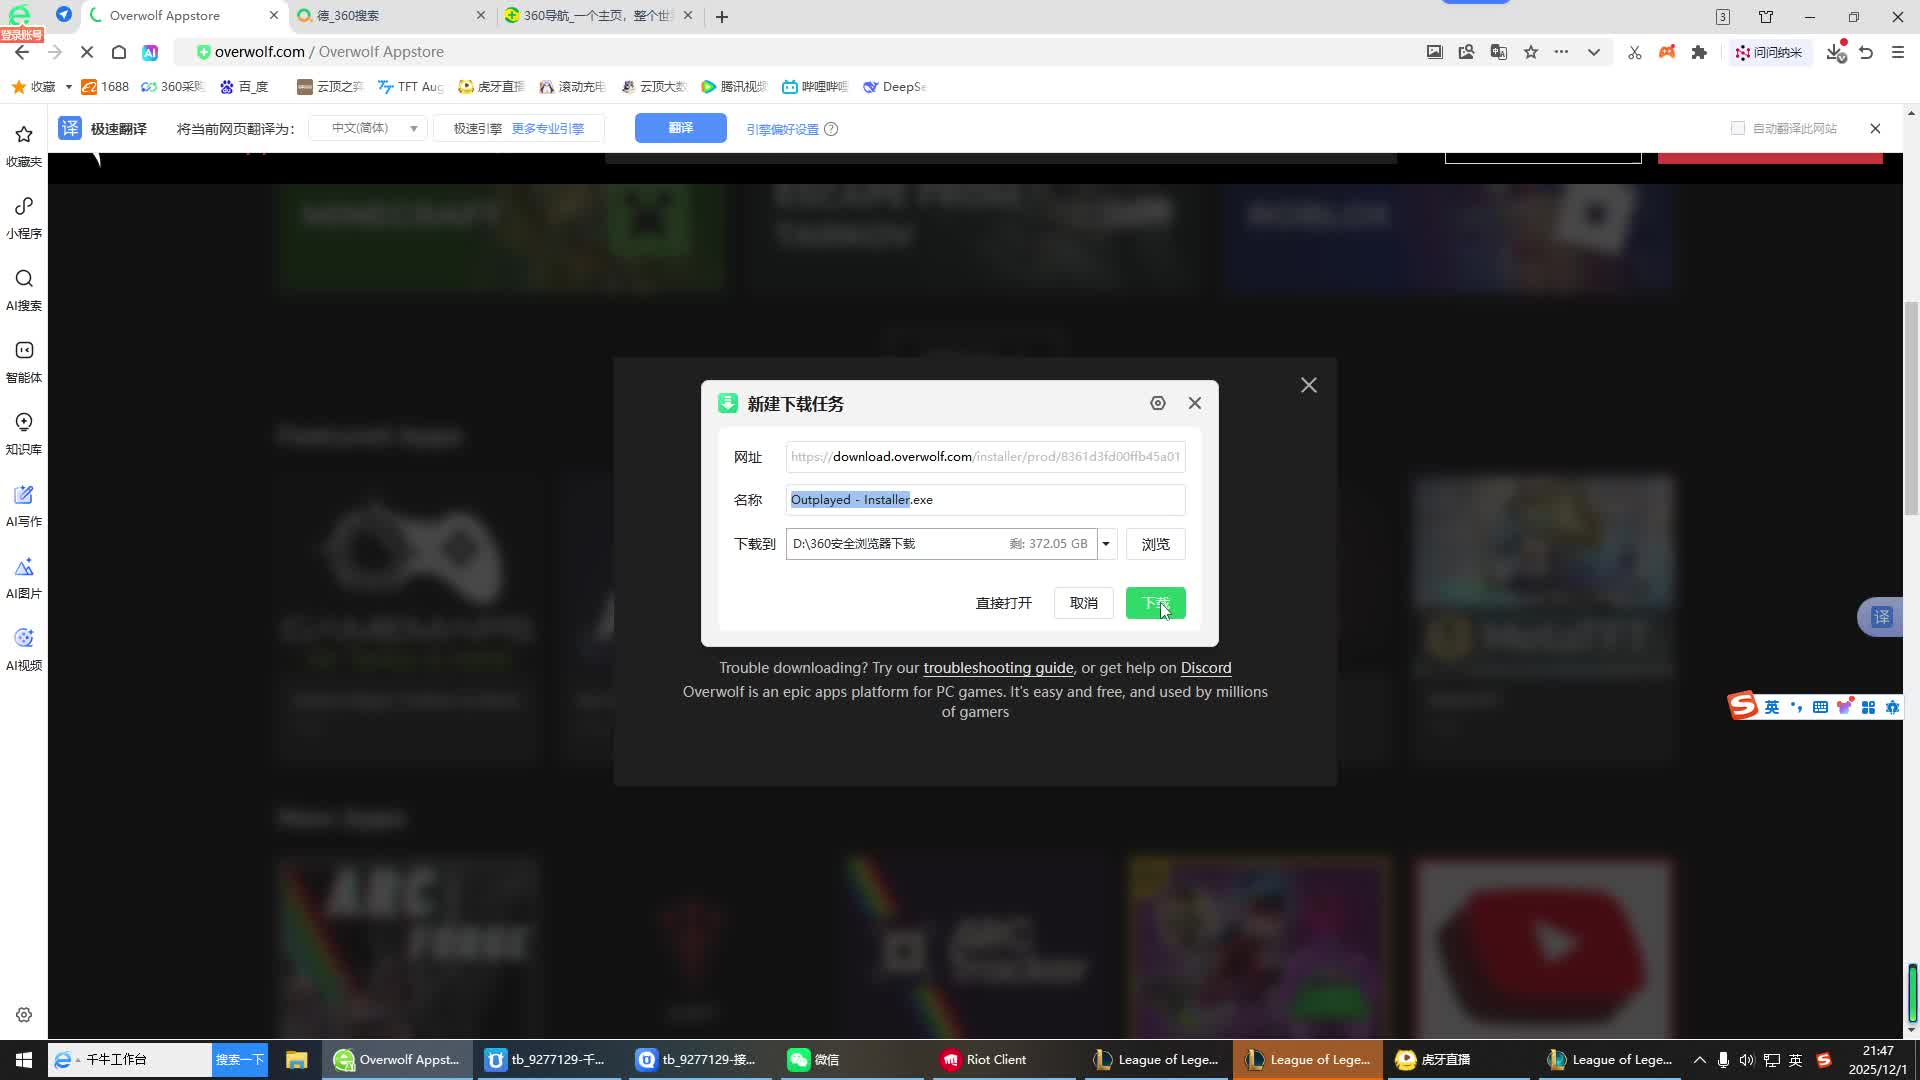Open the sidebar settings gear at the bottom

[x=24, y=1015]
